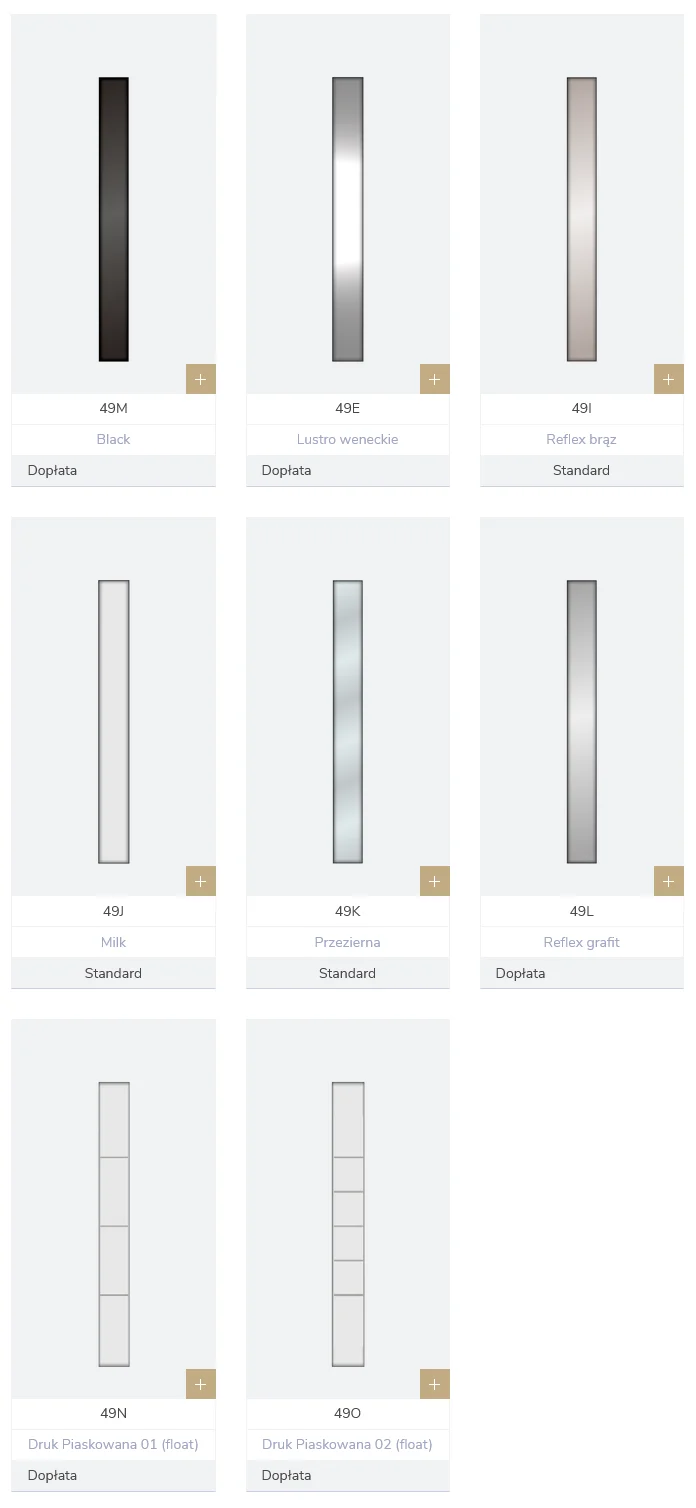Click the Druk Piaskowana 01 (float) label

click(114, 1444)
